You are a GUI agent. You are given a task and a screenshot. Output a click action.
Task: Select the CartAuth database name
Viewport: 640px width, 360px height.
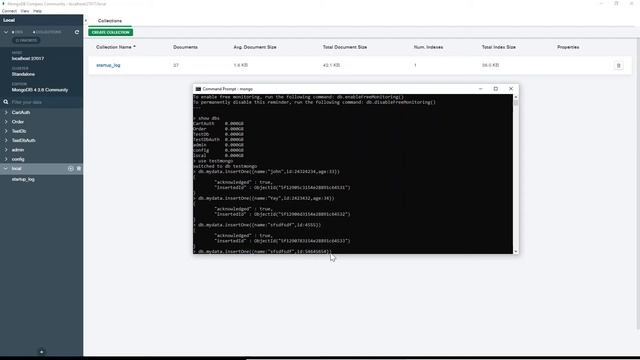(x=21, y=112)
